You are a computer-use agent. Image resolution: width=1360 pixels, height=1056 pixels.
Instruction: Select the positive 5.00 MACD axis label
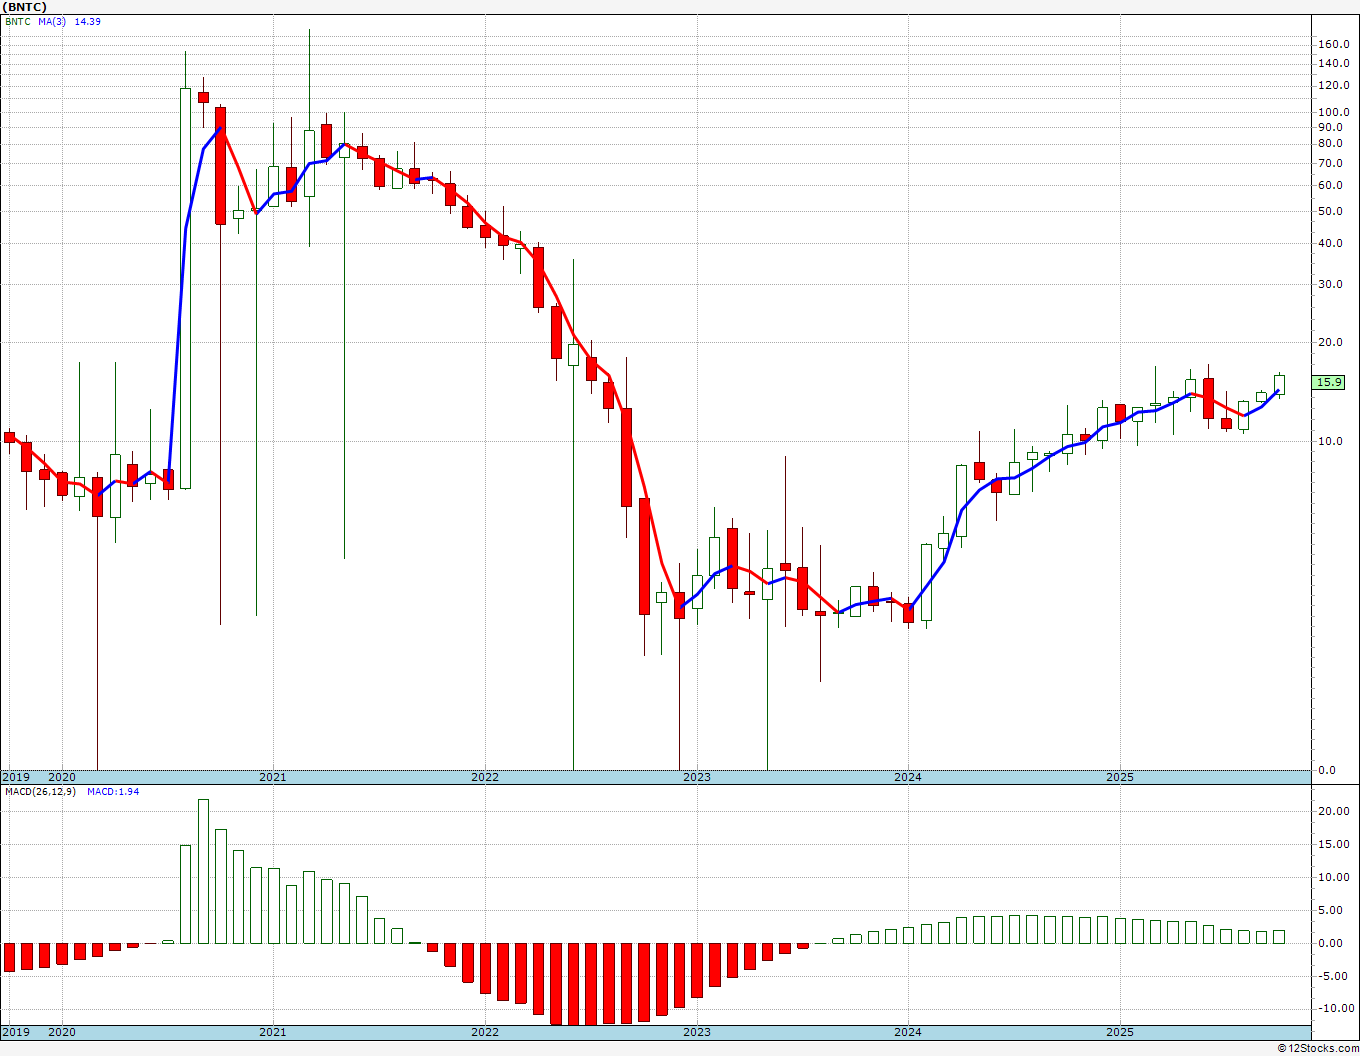(1330, 910)
